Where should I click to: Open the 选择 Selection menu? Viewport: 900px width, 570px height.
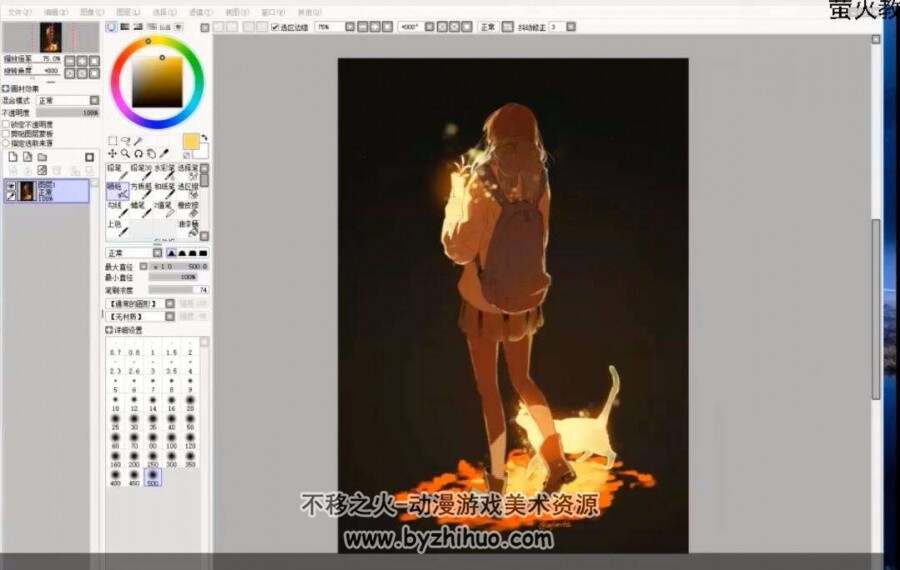point(164,12)
